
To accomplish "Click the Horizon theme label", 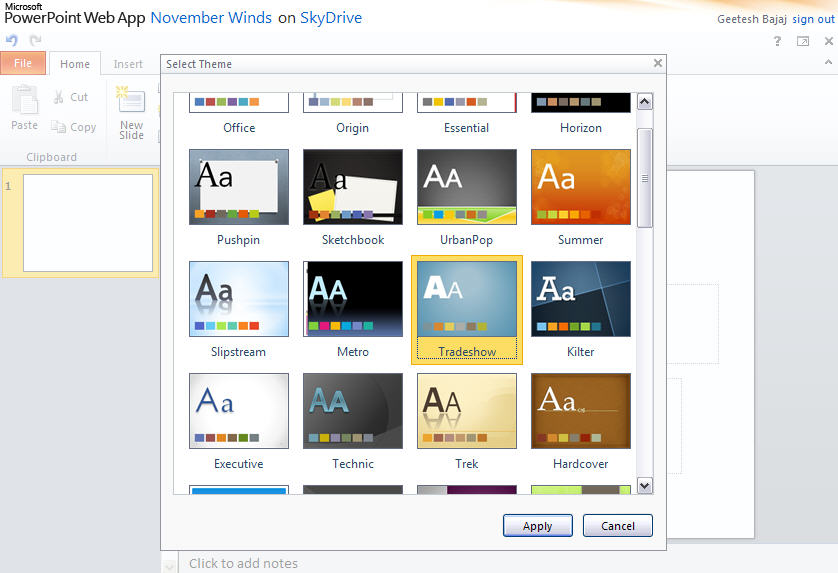I will (581, 128).
